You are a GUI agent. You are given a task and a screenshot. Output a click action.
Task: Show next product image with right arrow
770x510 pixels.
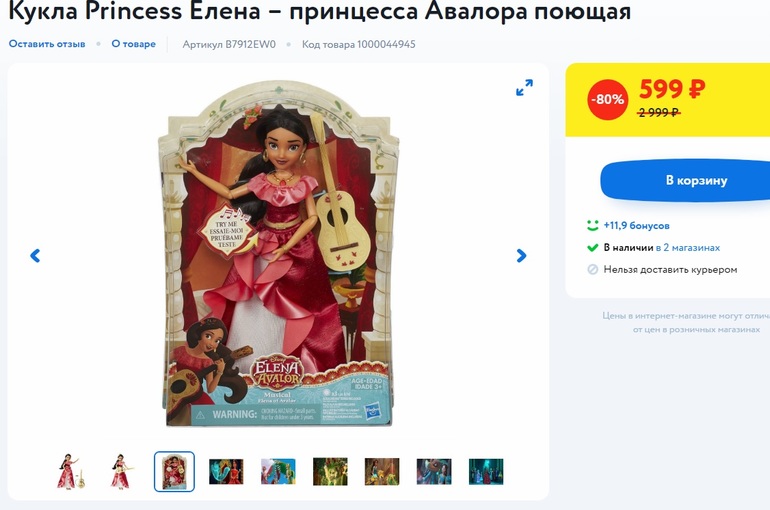pyautogui.click(x=522, y=255)
